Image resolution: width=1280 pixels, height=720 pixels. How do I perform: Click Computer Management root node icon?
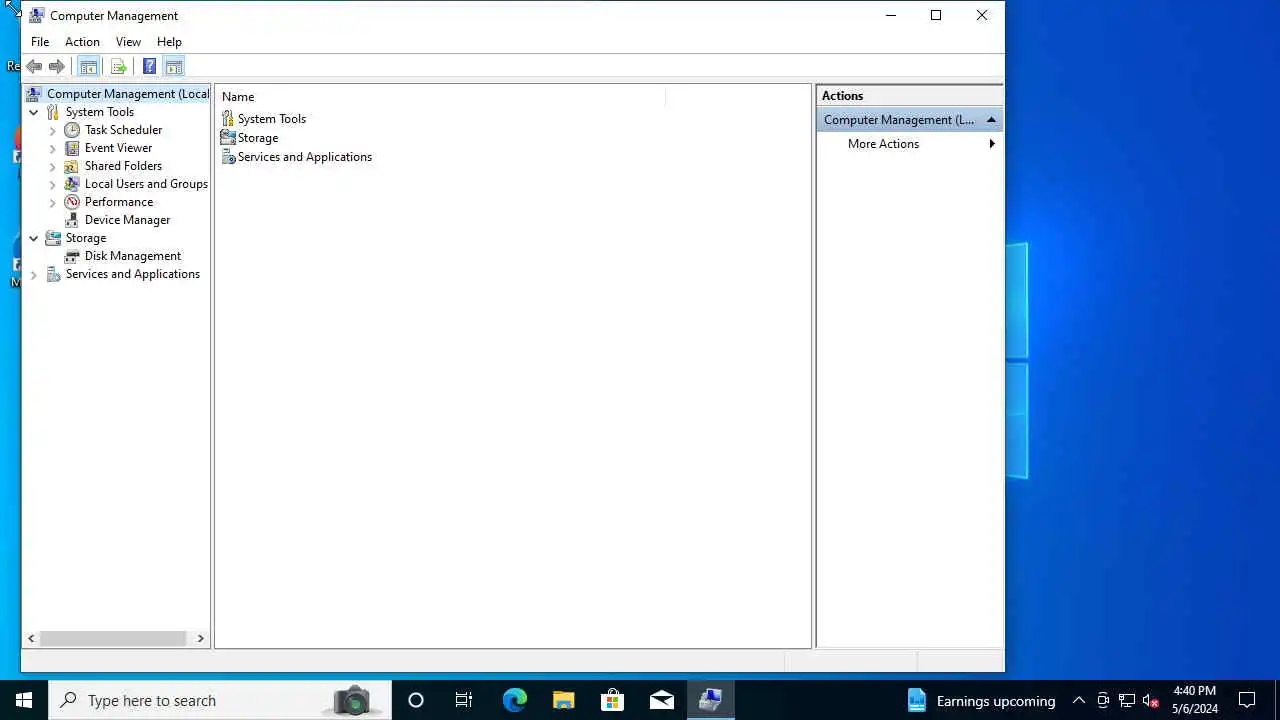35,94
